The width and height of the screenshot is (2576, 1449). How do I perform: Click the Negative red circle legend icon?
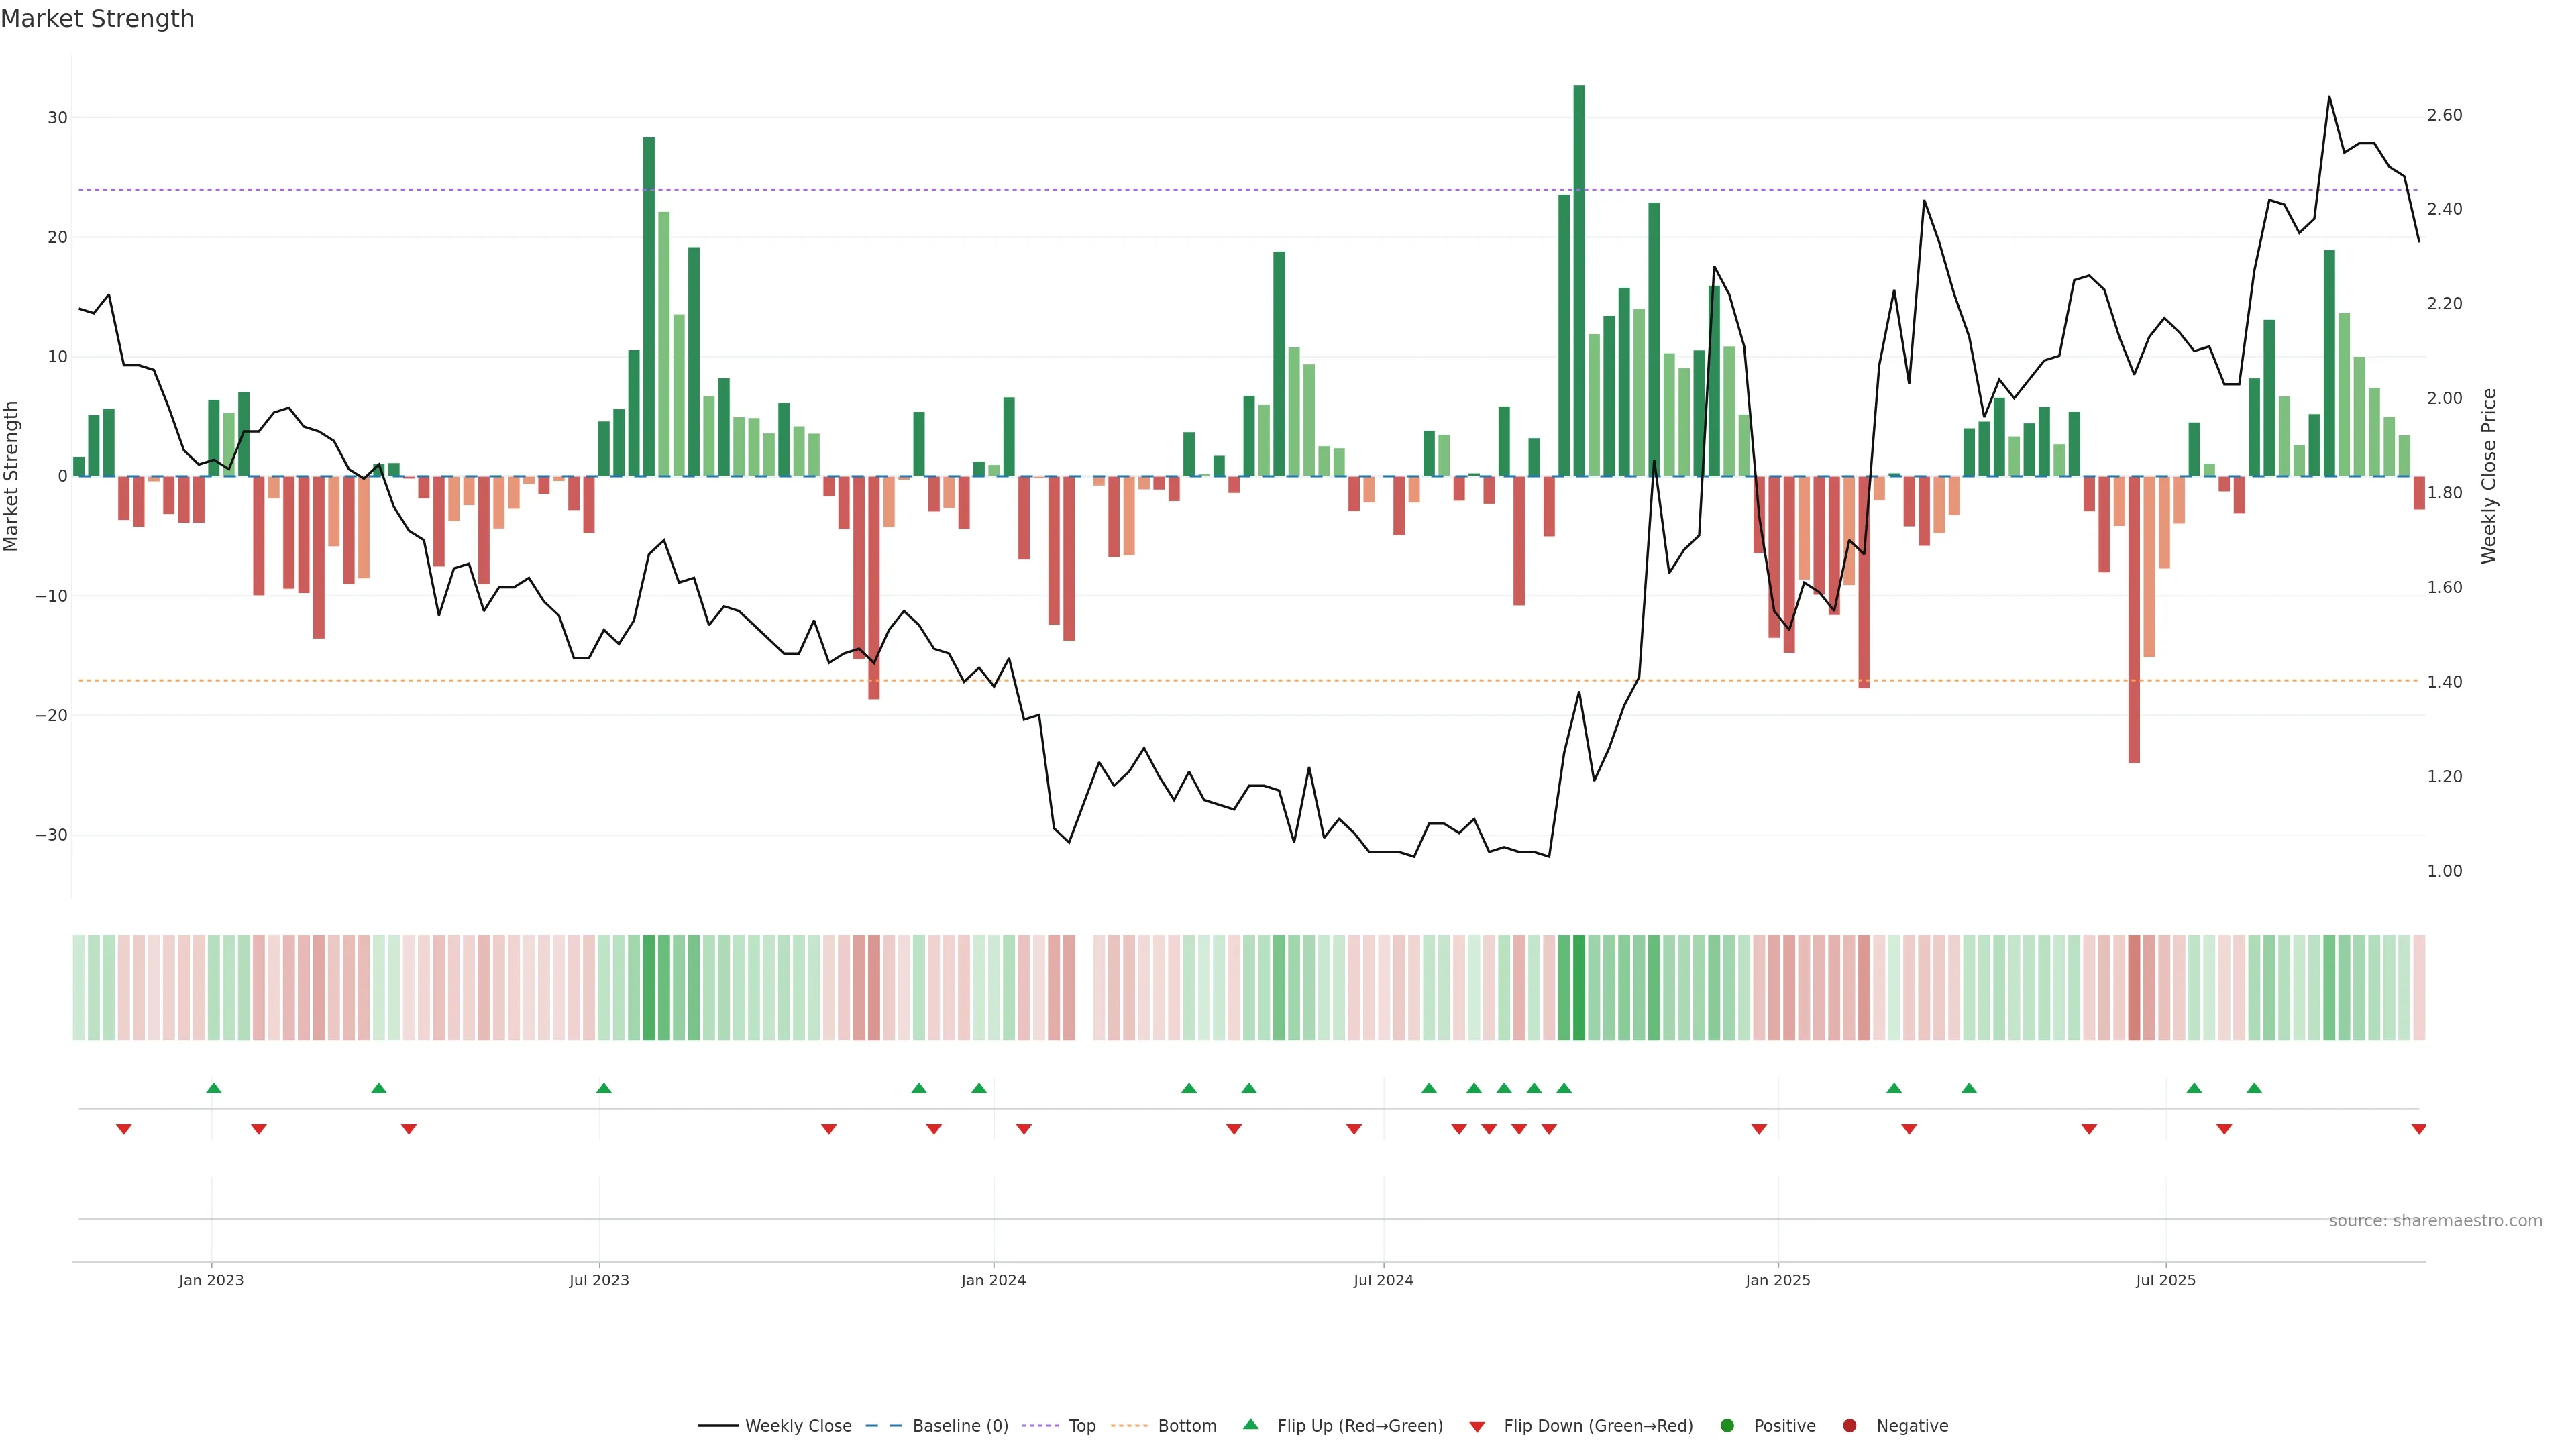tap(1849, 1426)
